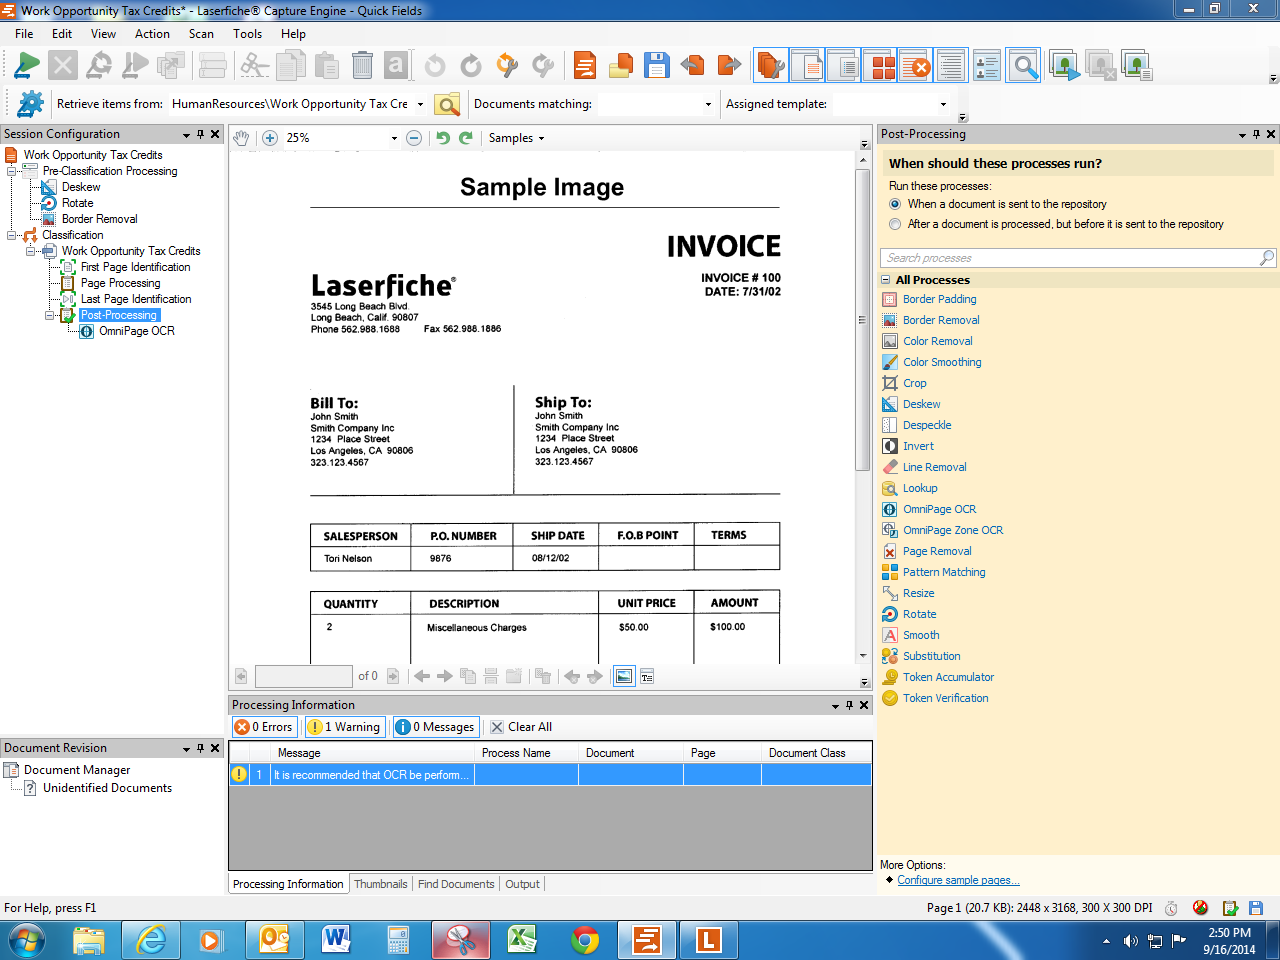Open Excel from the taskbar
Image resolution: width=1280 pixels, height=960 pixels.
coord(522,940)
